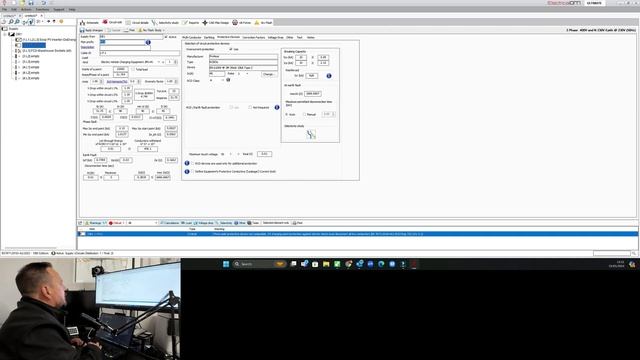Switch to the Circuit edit view

click(112, 22)
